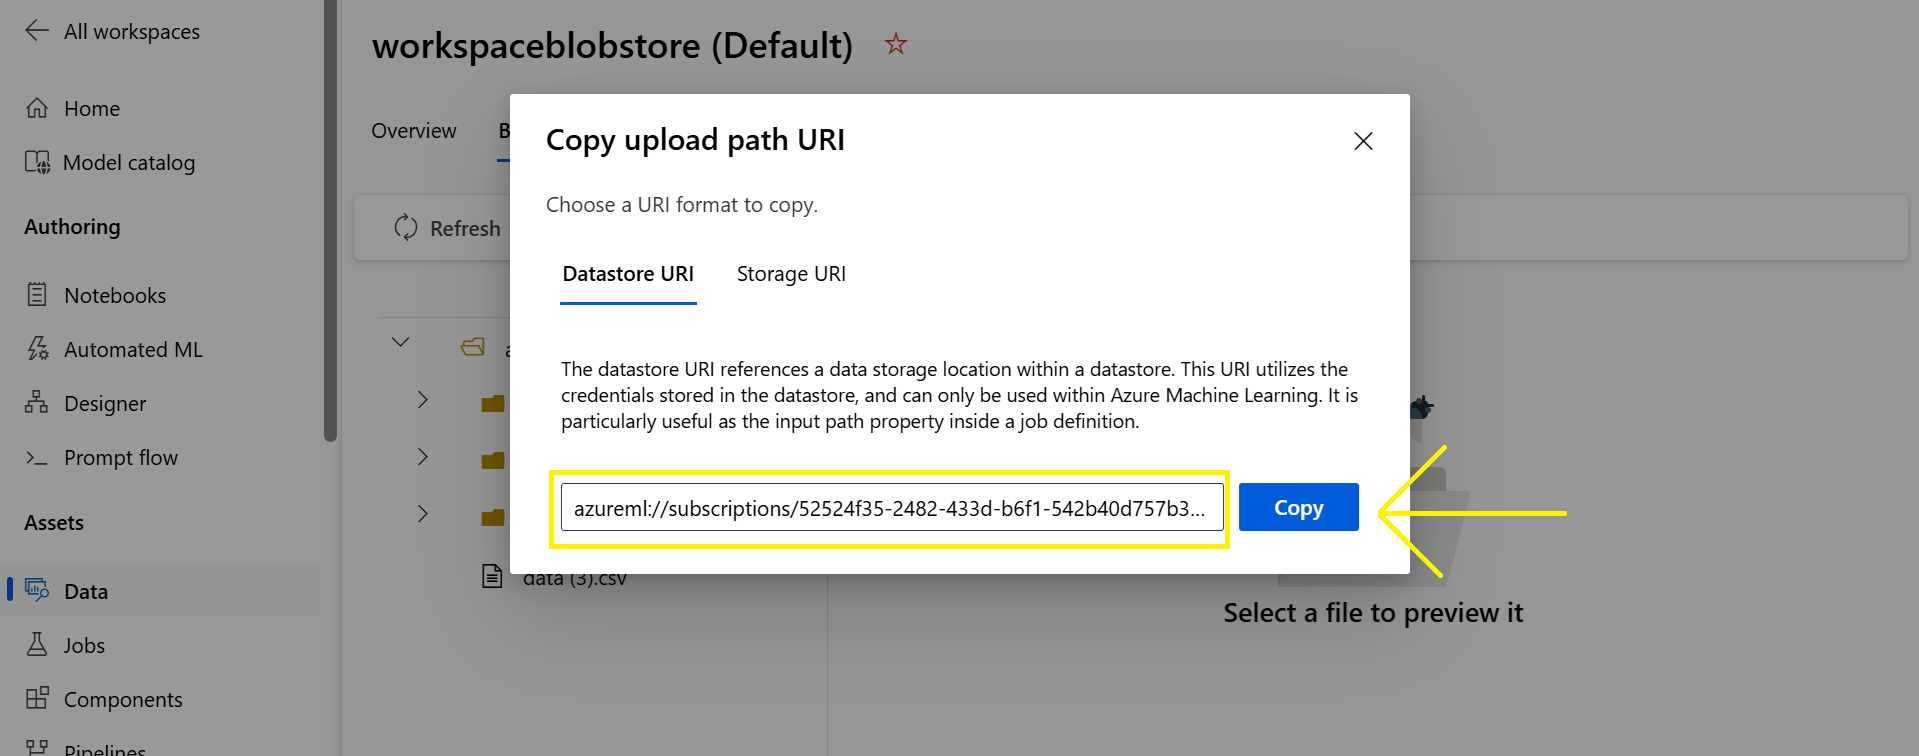Screen dimensions: 1919x756
Task: Click the Refresh button label
Action: coord(465,229)
